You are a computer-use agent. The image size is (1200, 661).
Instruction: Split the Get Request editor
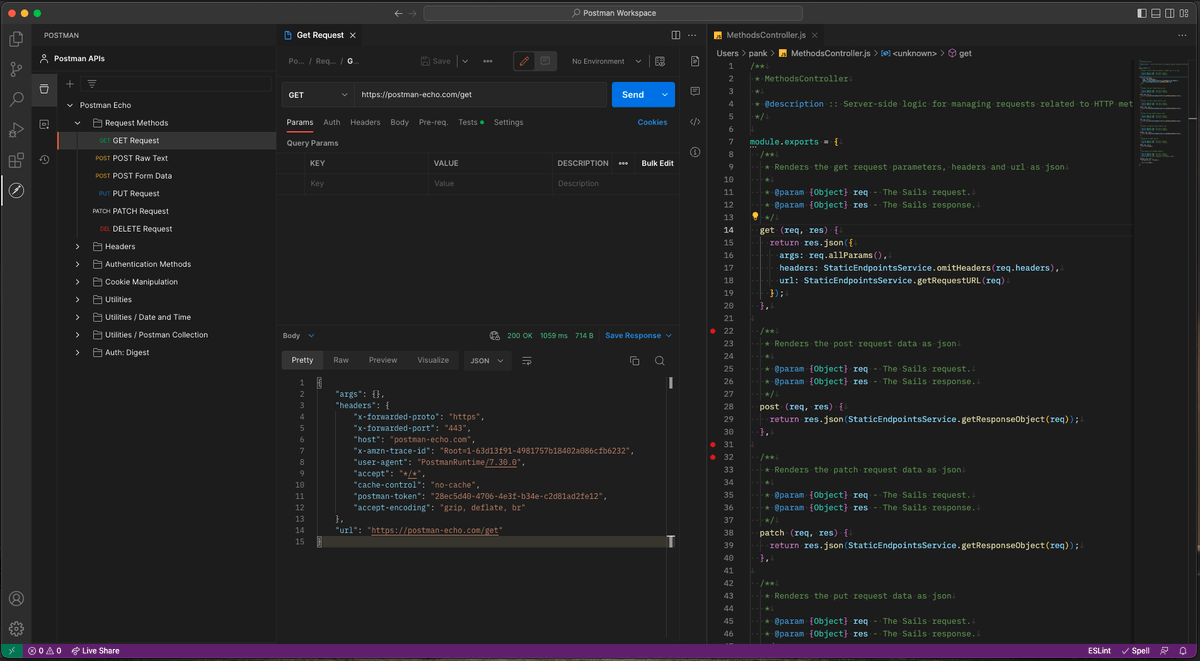point(676,35)
